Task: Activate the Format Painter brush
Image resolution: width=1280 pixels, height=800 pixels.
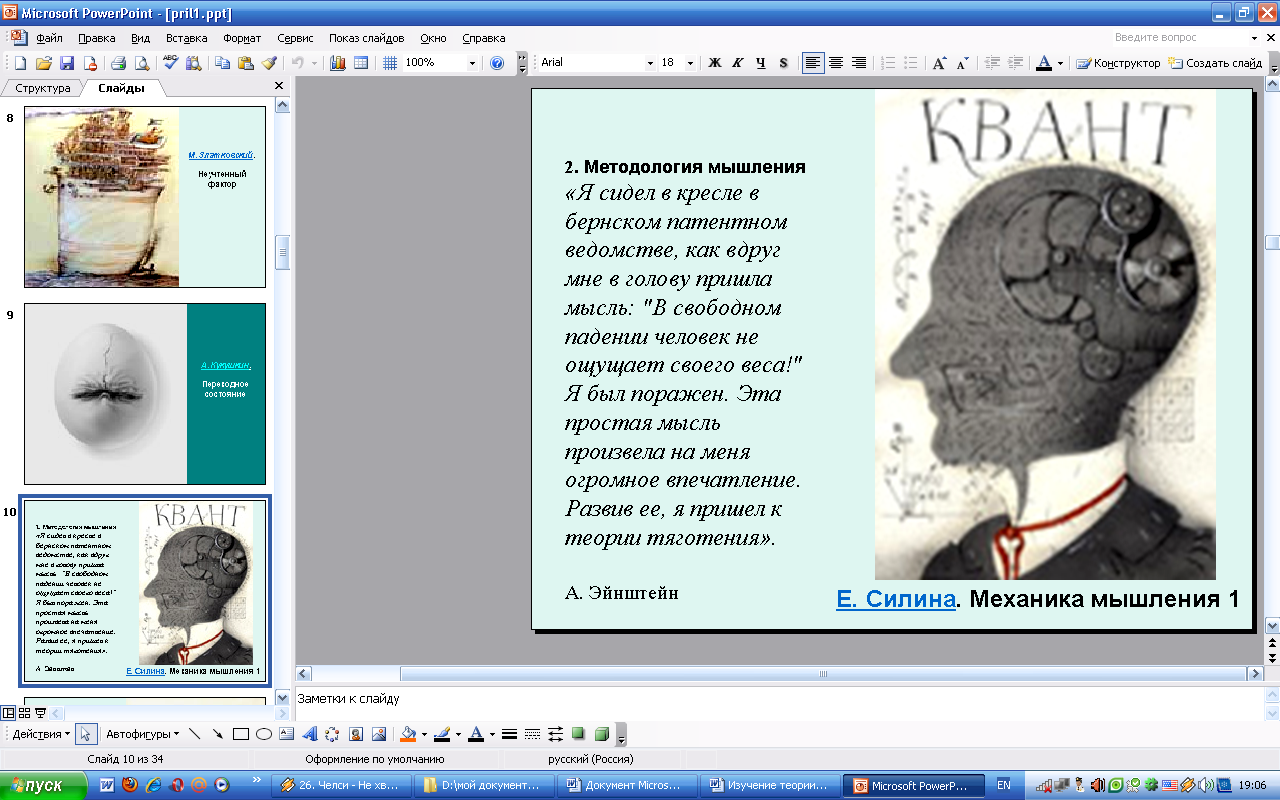Action: pos(269,63)
